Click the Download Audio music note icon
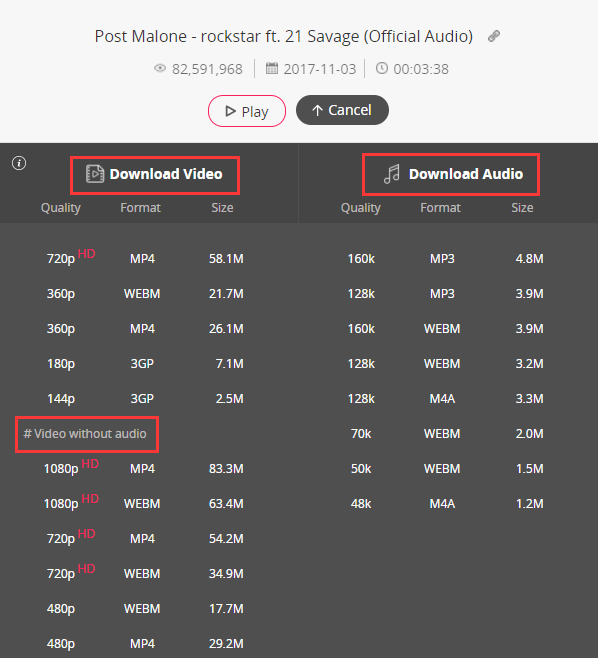The width and height of the screenshot is (598, 658). pyautogui.click(x=392, y=174)
